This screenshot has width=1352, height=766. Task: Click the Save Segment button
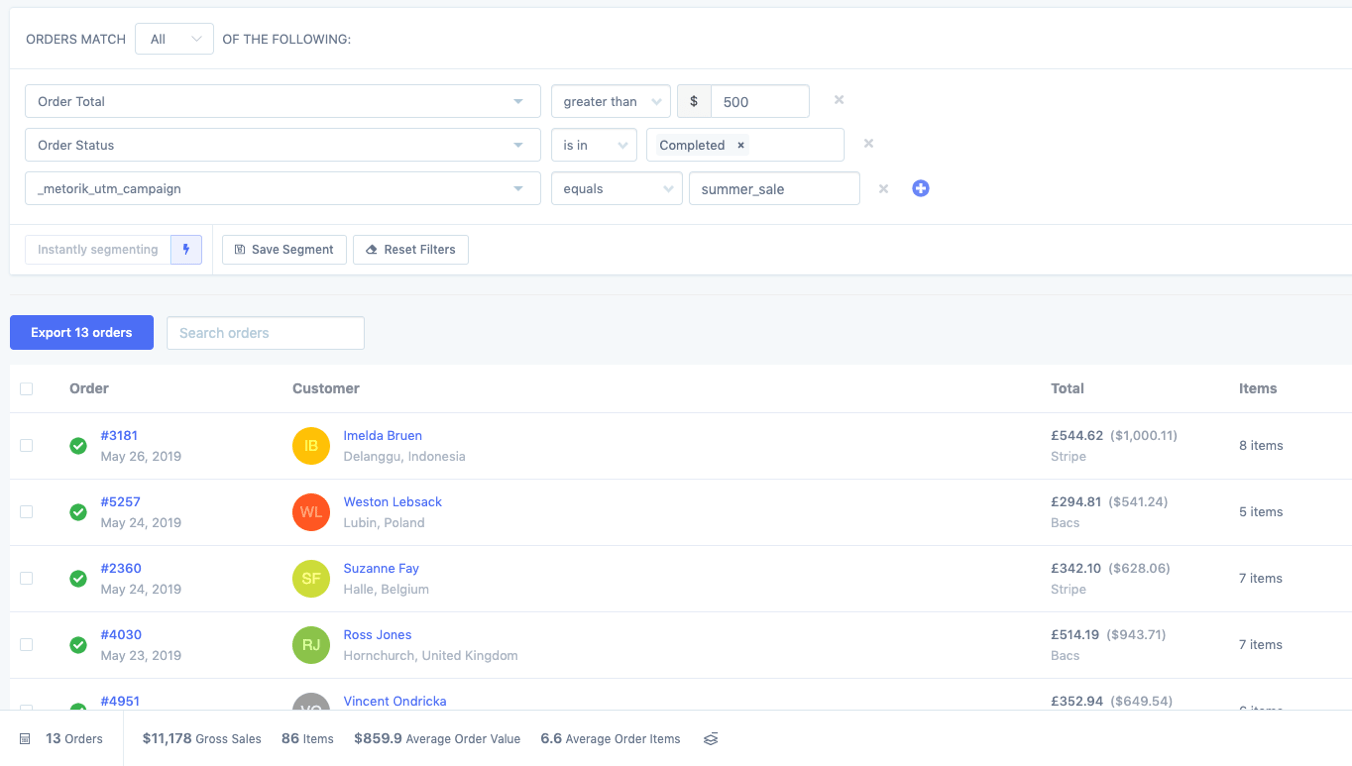[284, 249]
